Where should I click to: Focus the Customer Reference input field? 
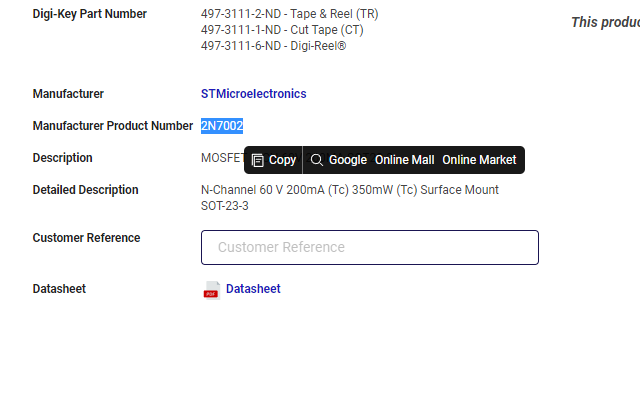click(x=369, y=247)
